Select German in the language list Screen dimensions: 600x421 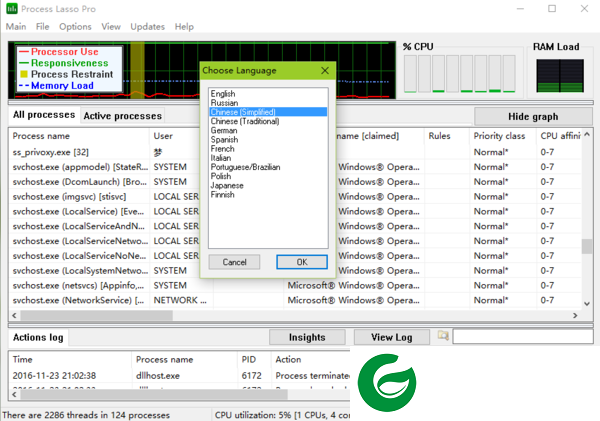[x=268, y=131]
